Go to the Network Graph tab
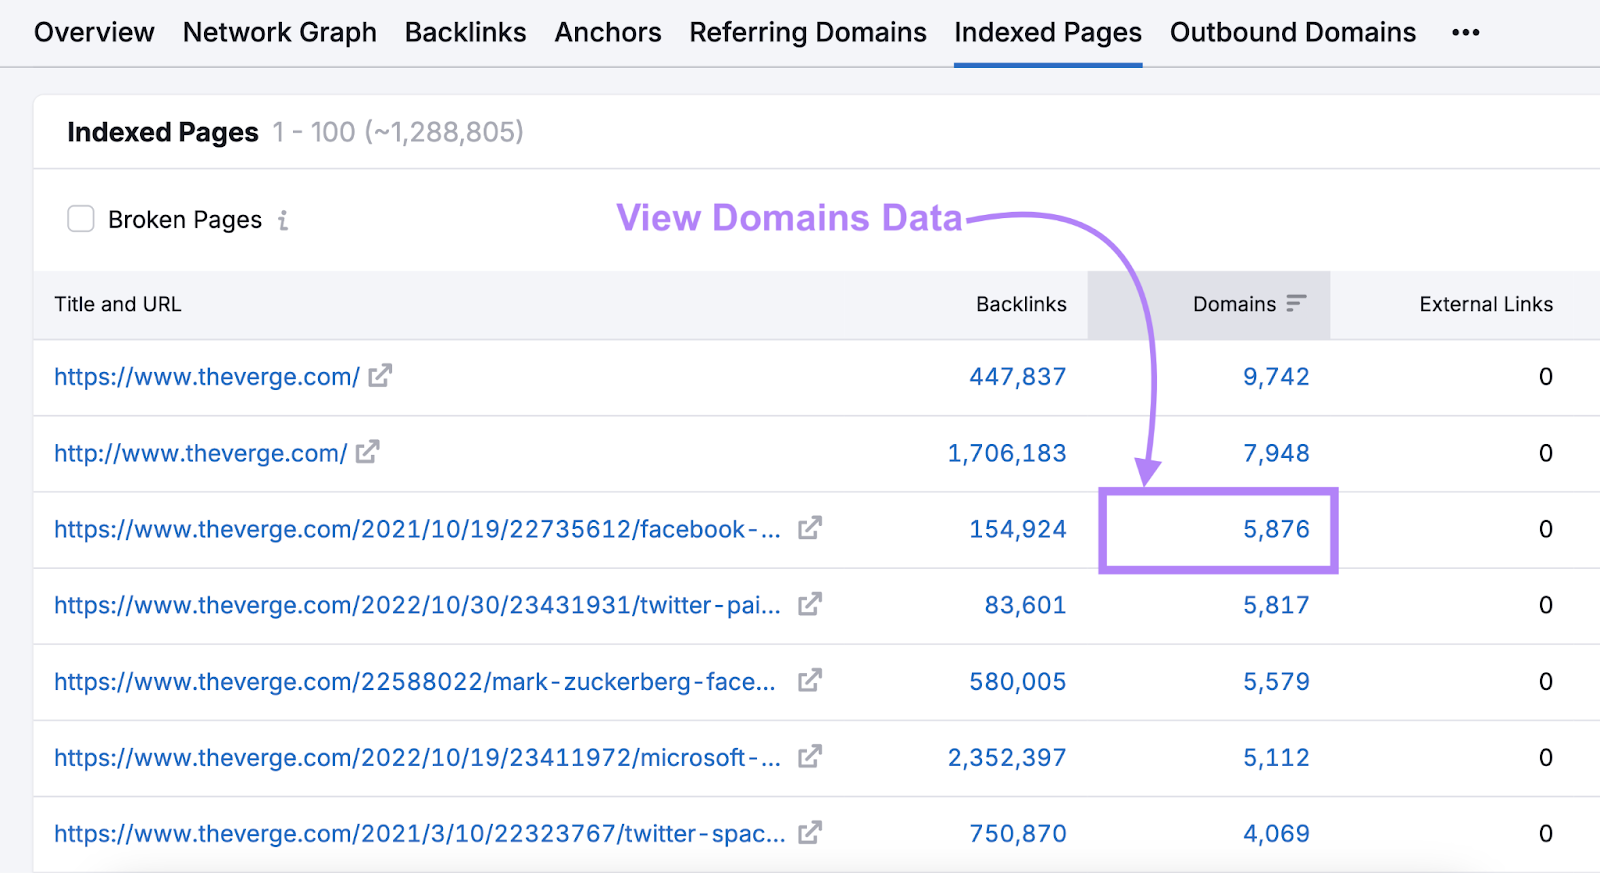The width and height of the screenshot is (1600, 873). pyautogui.click(x=279, y=33)
